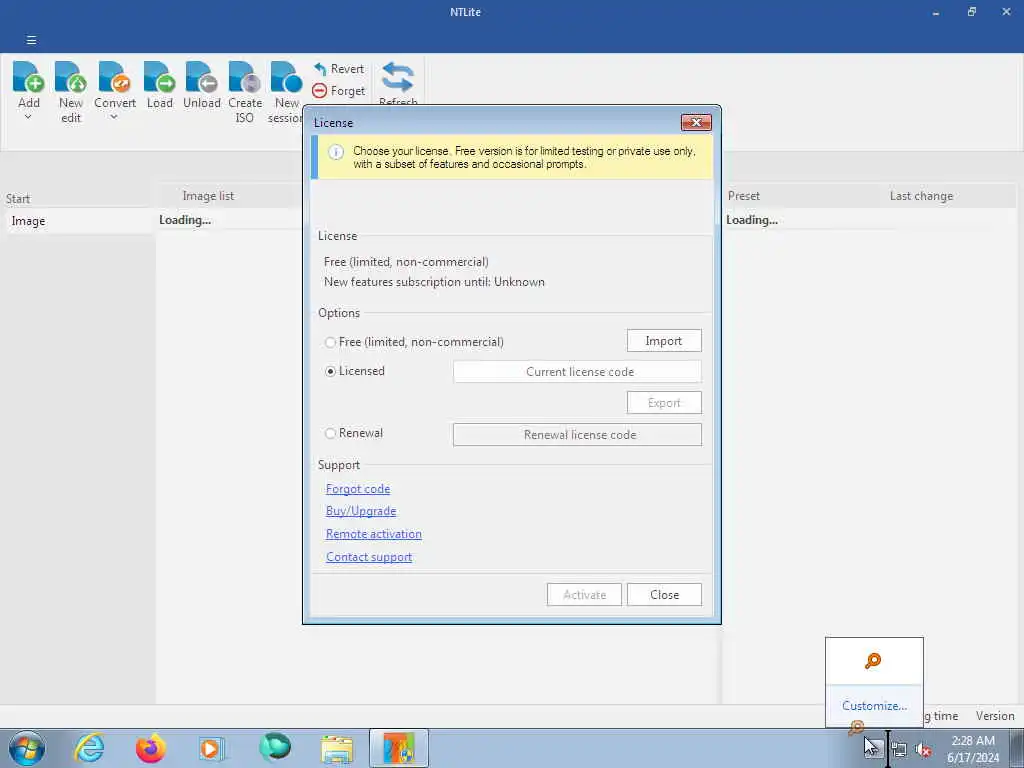Open the Contact support link

tap(369, 557)
